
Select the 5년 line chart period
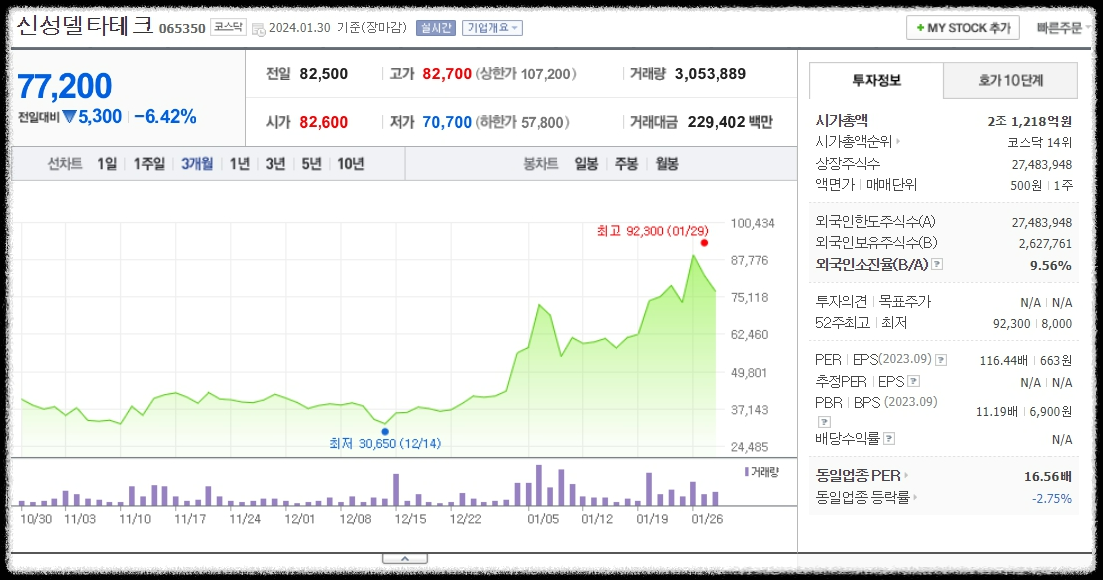point(312,164)
